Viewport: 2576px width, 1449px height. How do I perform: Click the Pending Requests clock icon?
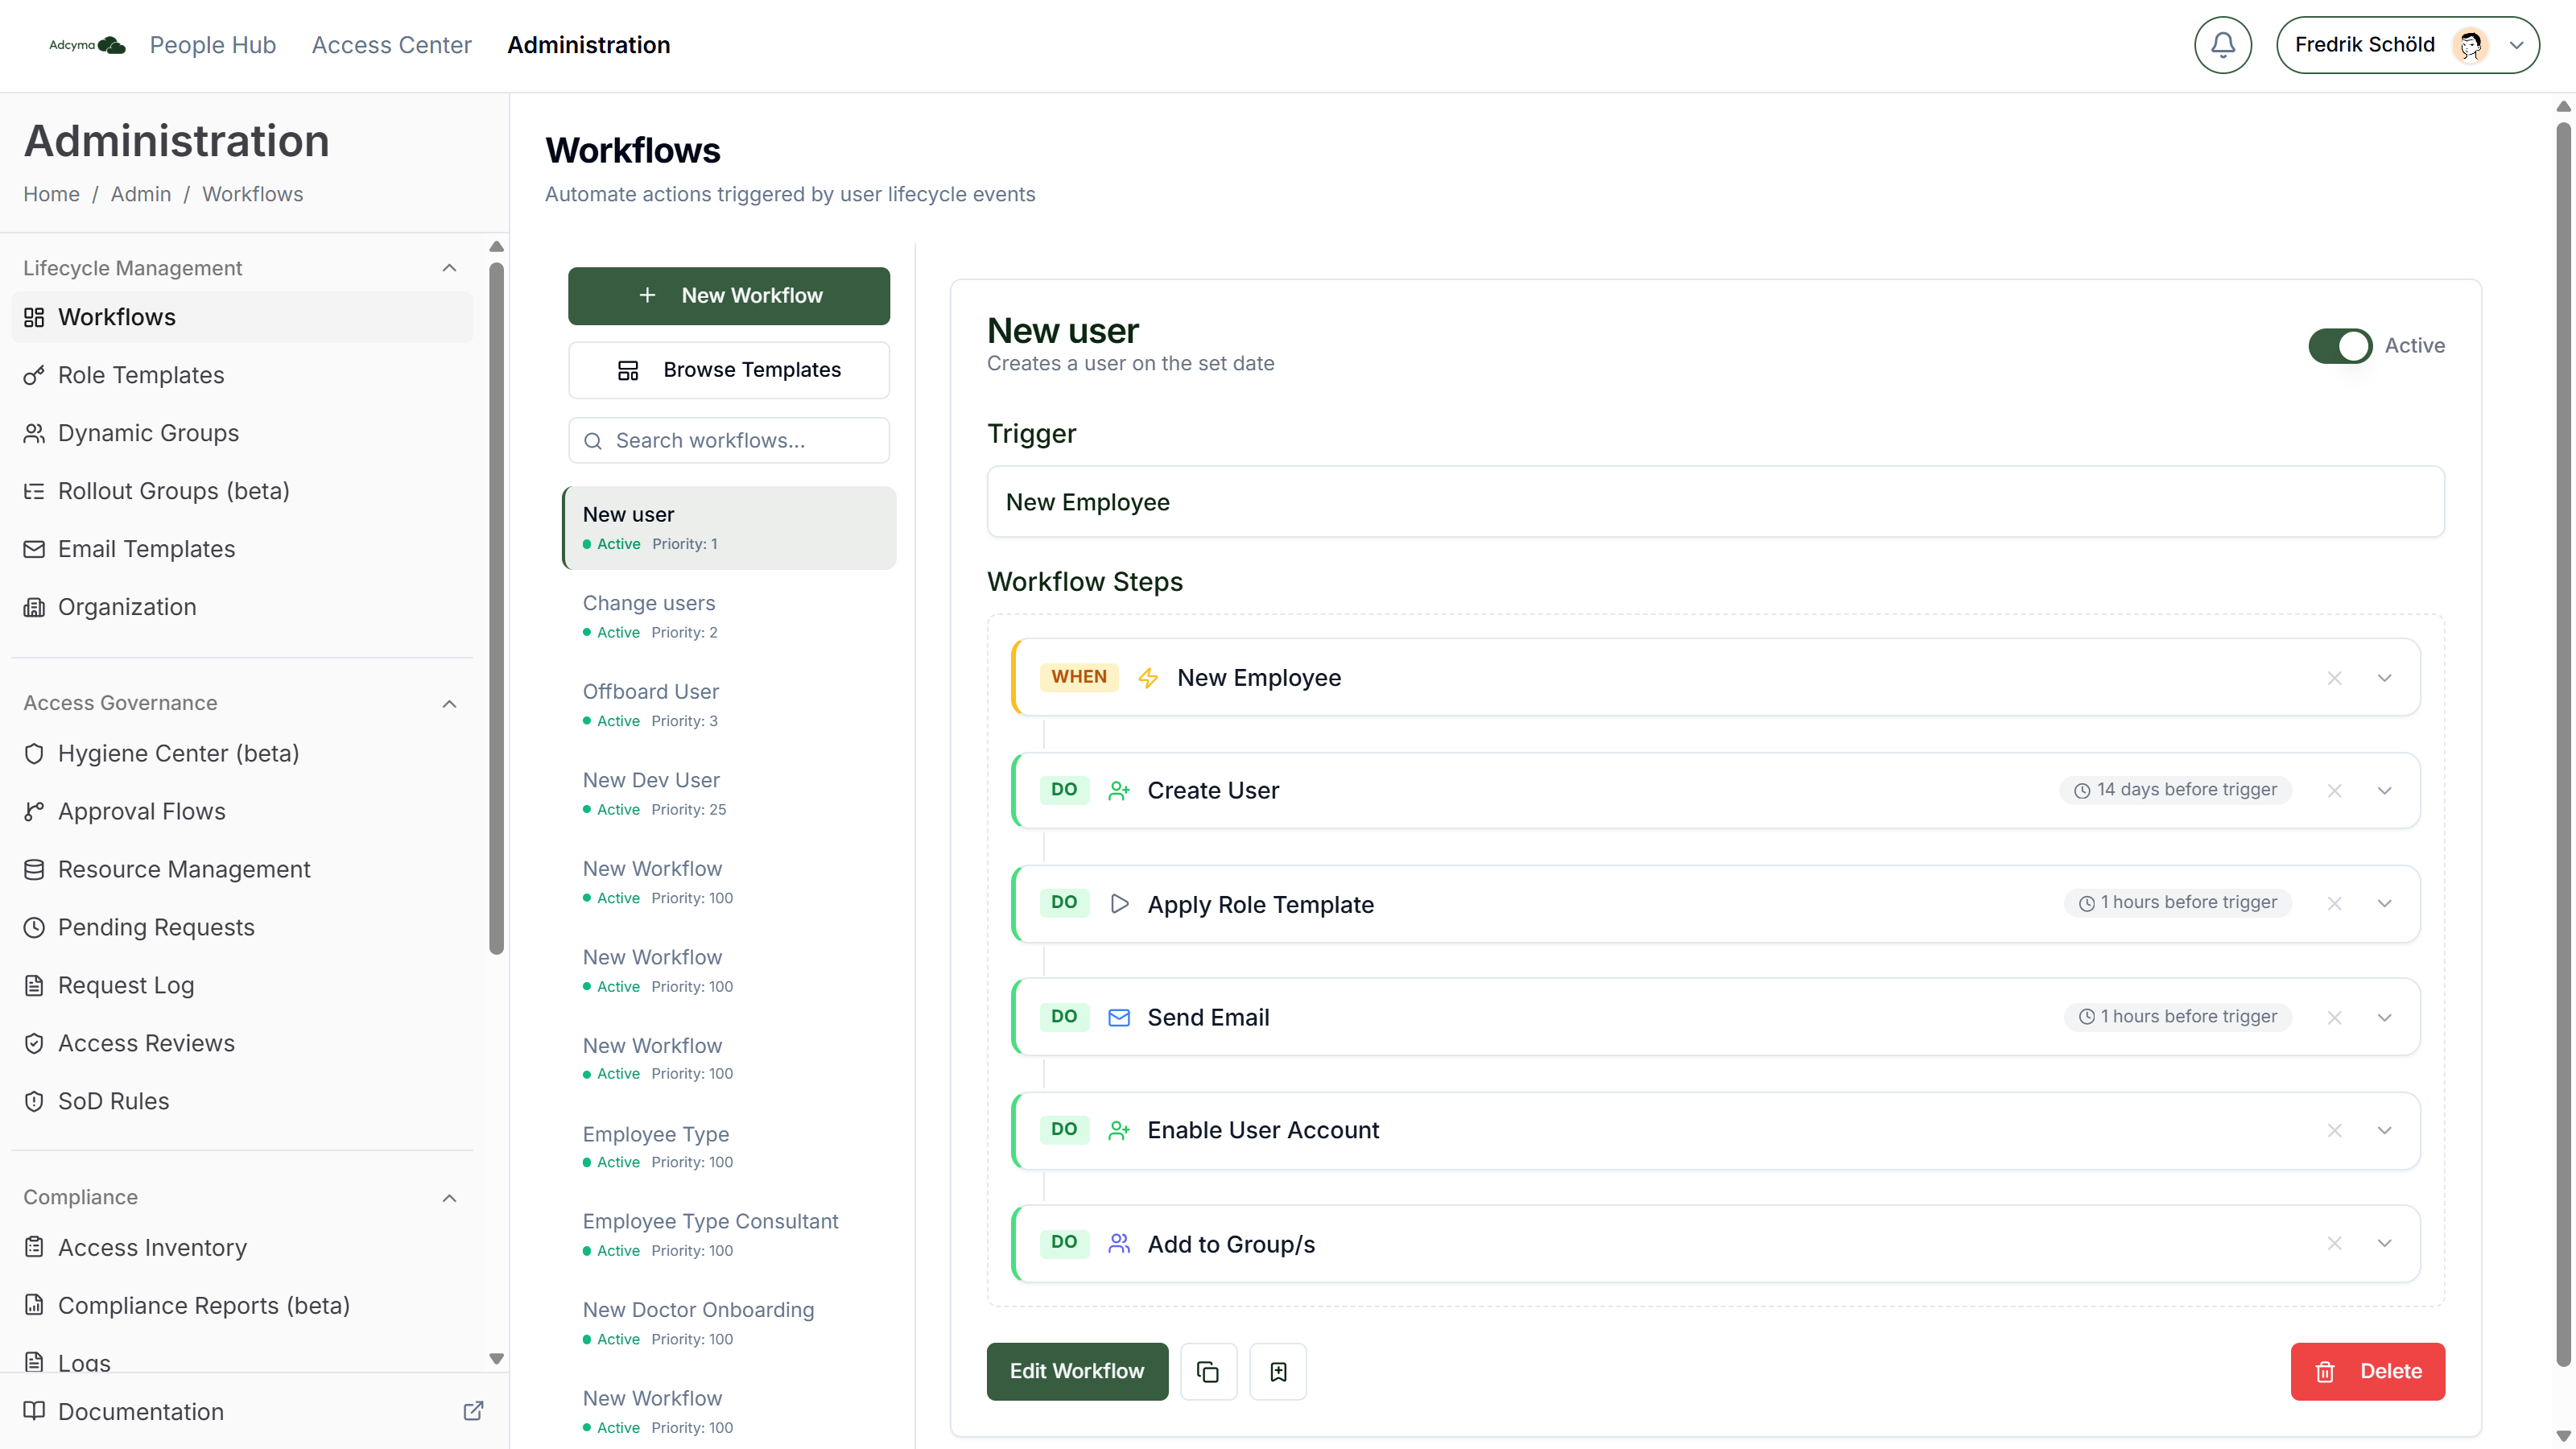(34, 927)
